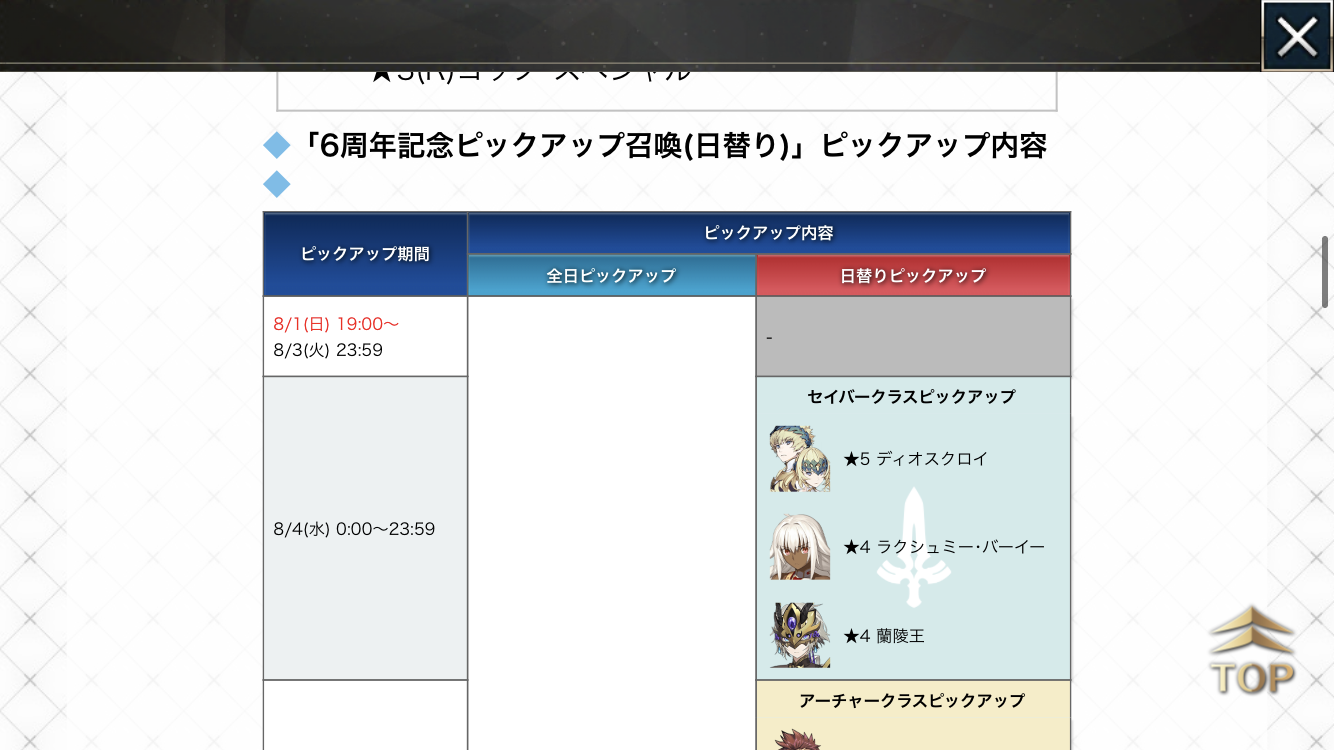Screen dimensions: 1334x750
Task: Click the セイバークラスピックアップ heading
Action: point(911,397)
